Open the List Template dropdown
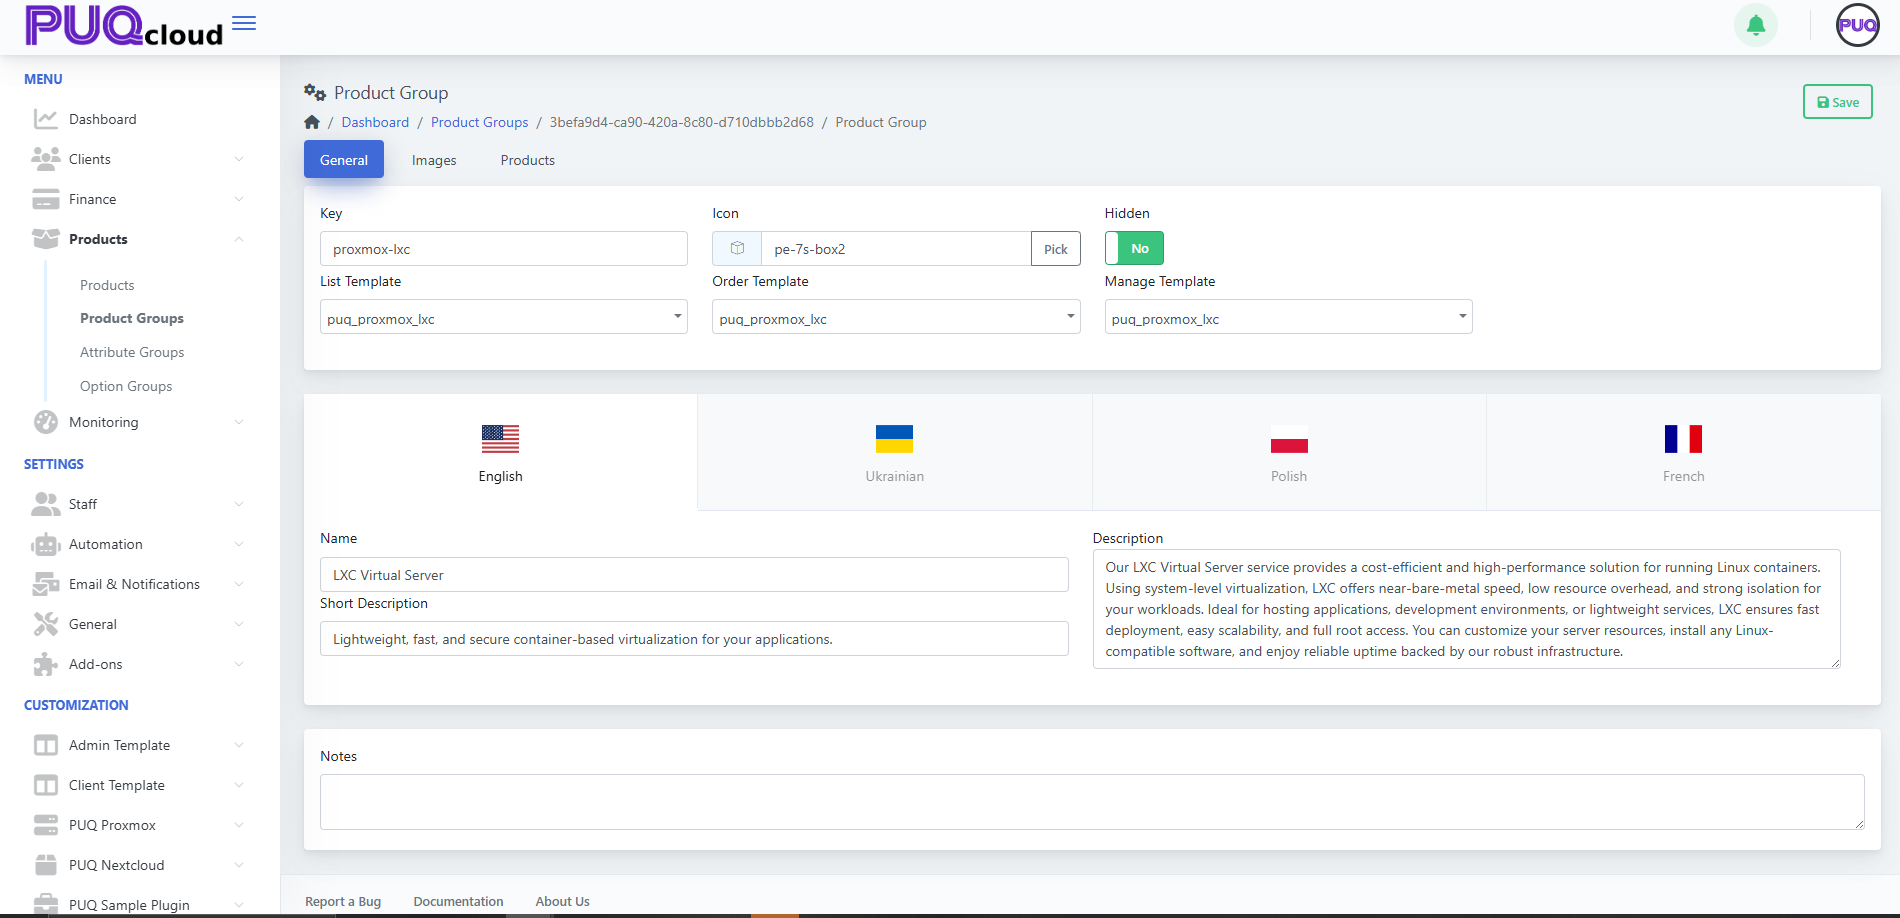Image resolution: width=1900 pixels, height=918 pixels. coord(503,317)
